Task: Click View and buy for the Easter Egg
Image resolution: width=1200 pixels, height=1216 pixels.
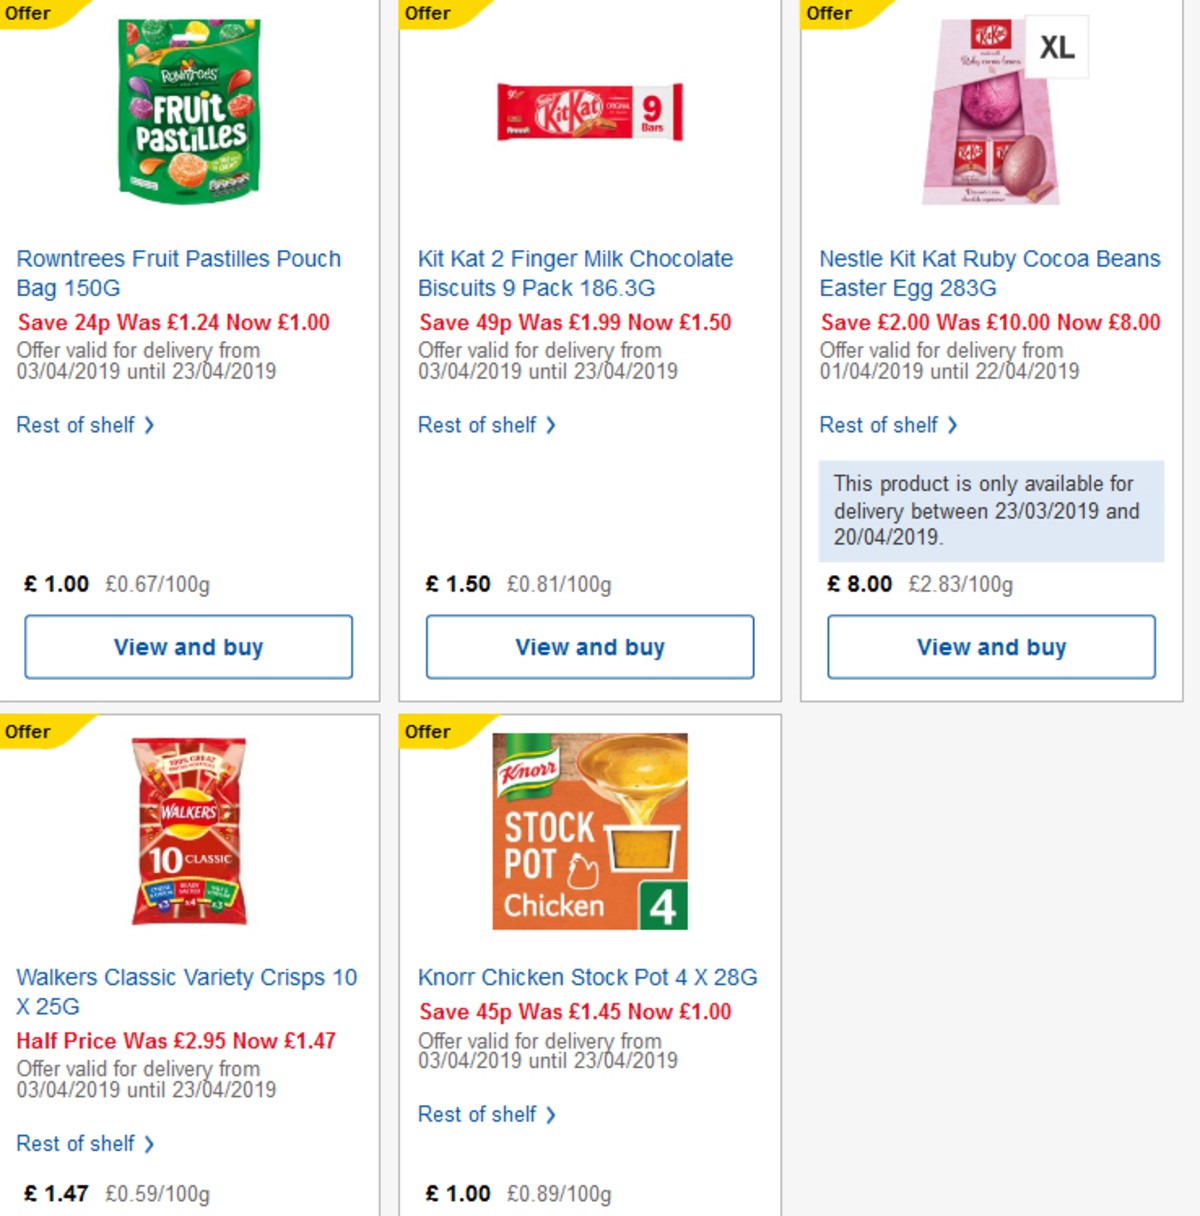Action: [990, 647]
